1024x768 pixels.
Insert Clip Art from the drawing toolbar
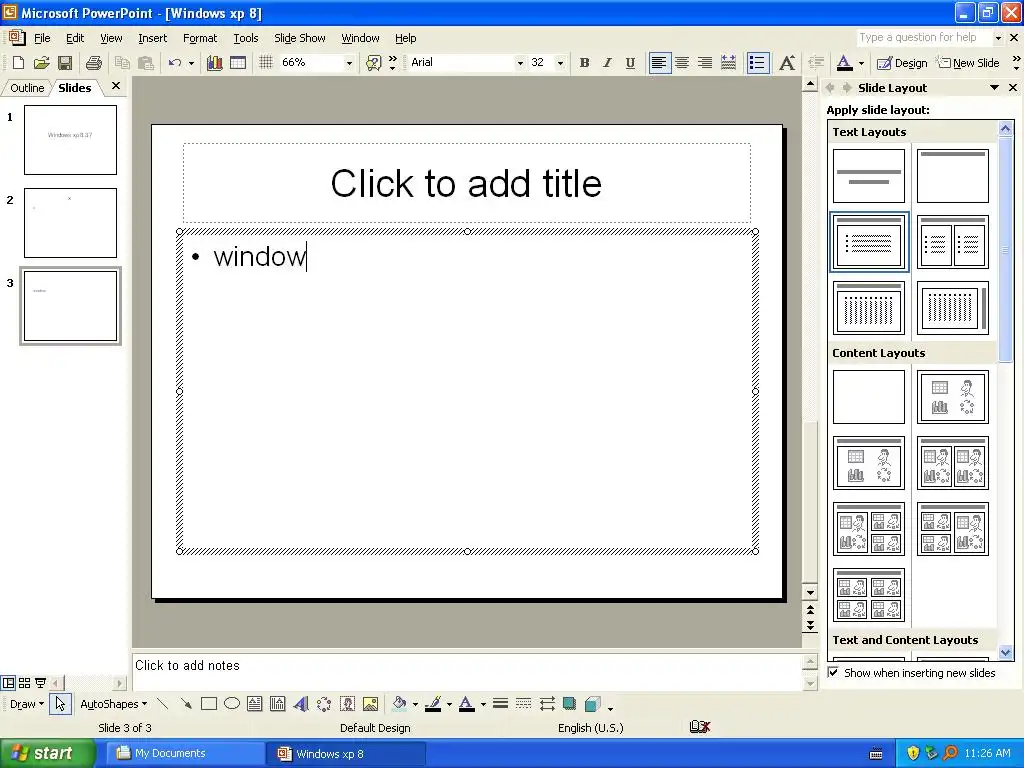tap(347, 703)
